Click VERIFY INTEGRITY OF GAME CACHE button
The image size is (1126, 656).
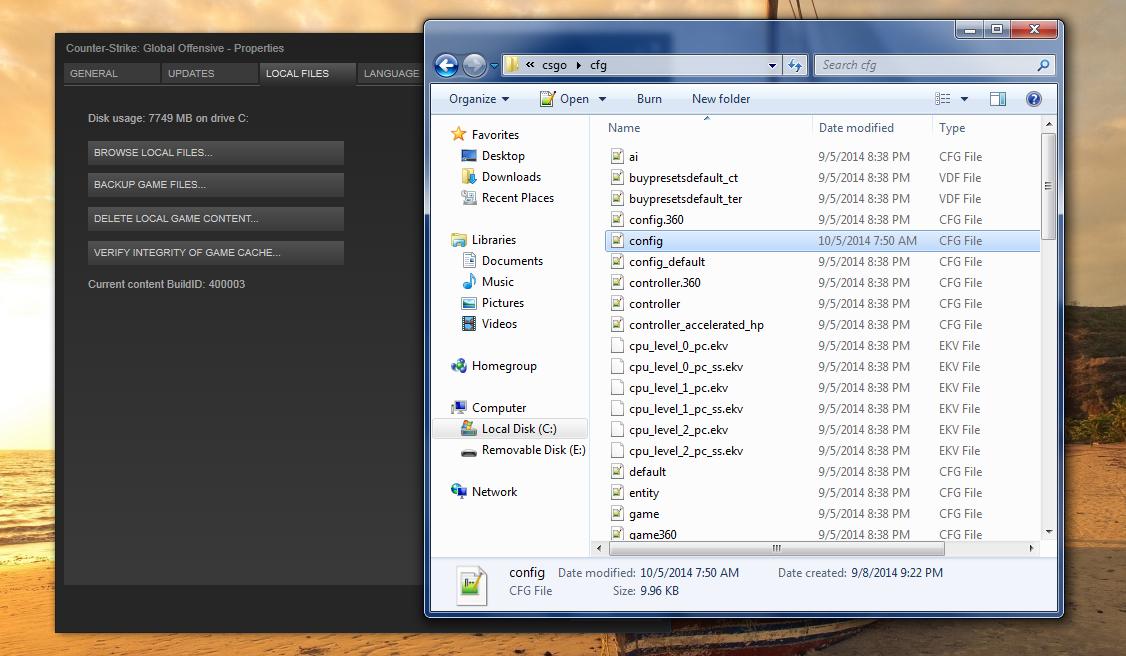pyautogui.click(x=215, y=253)
